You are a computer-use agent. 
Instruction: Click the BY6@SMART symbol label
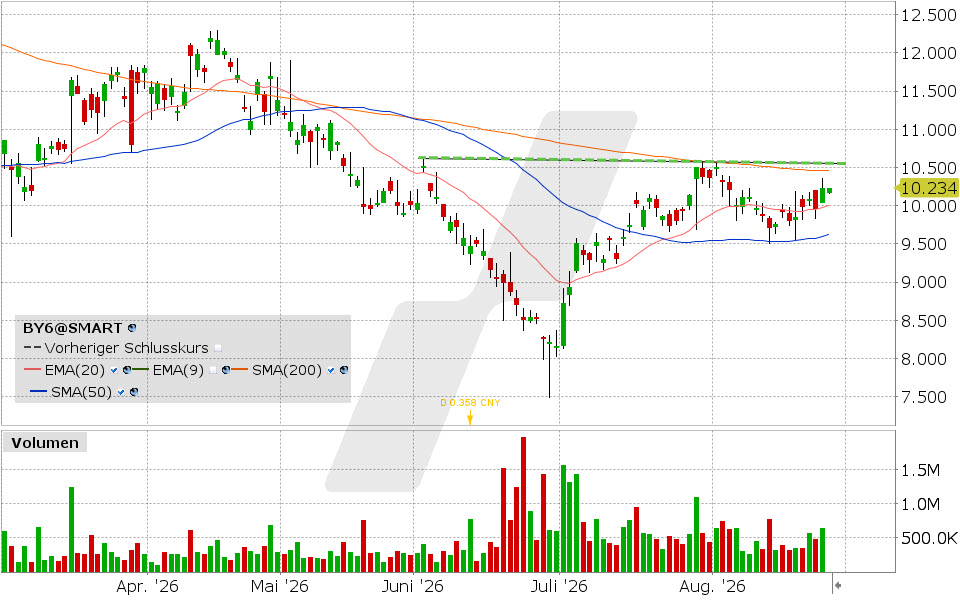coord(72,328)
